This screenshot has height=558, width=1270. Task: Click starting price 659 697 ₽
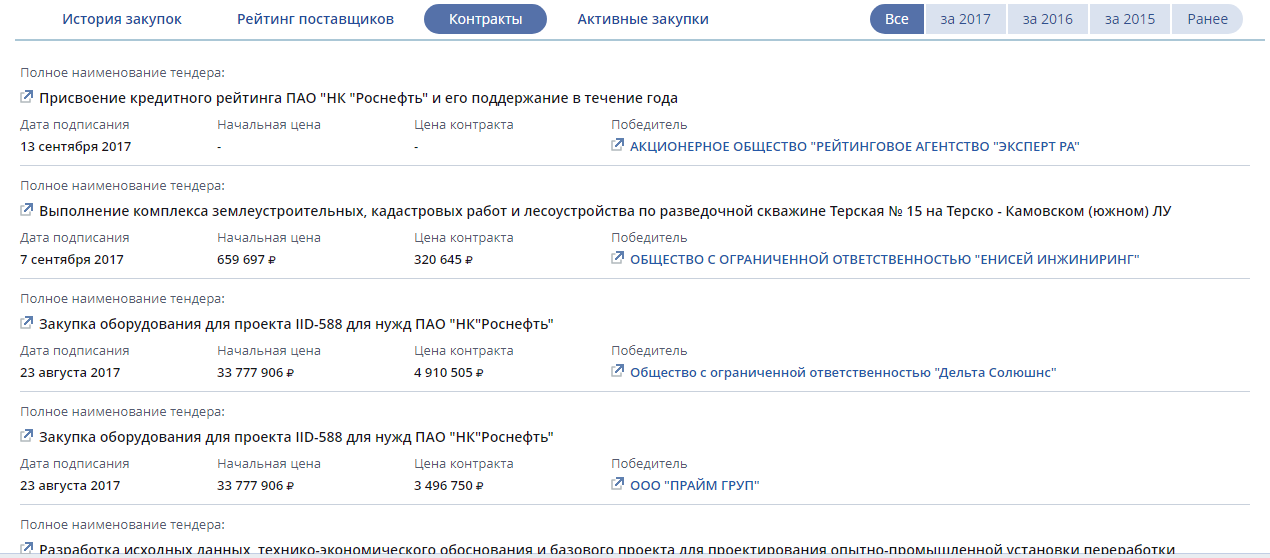[x=246, y=259]
